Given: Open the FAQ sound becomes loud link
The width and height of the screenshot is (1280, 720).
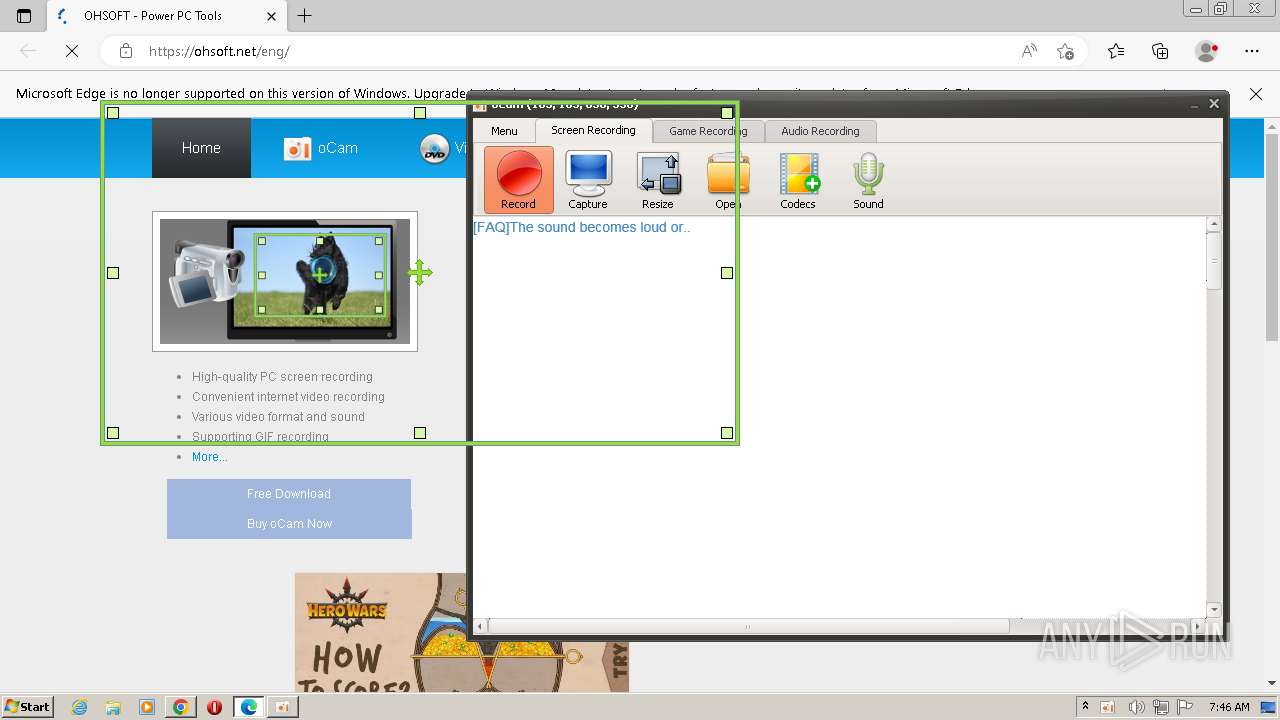Looking at the screenshot, I should 582,227.
